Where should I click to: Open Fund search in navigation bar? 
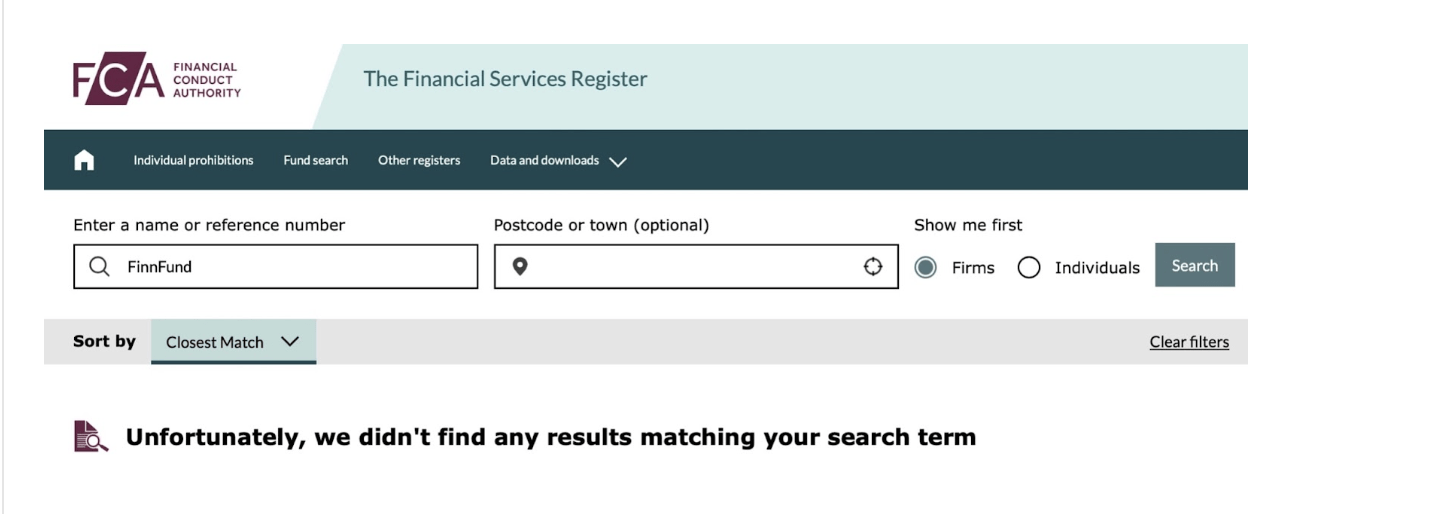tap(316, 160)
